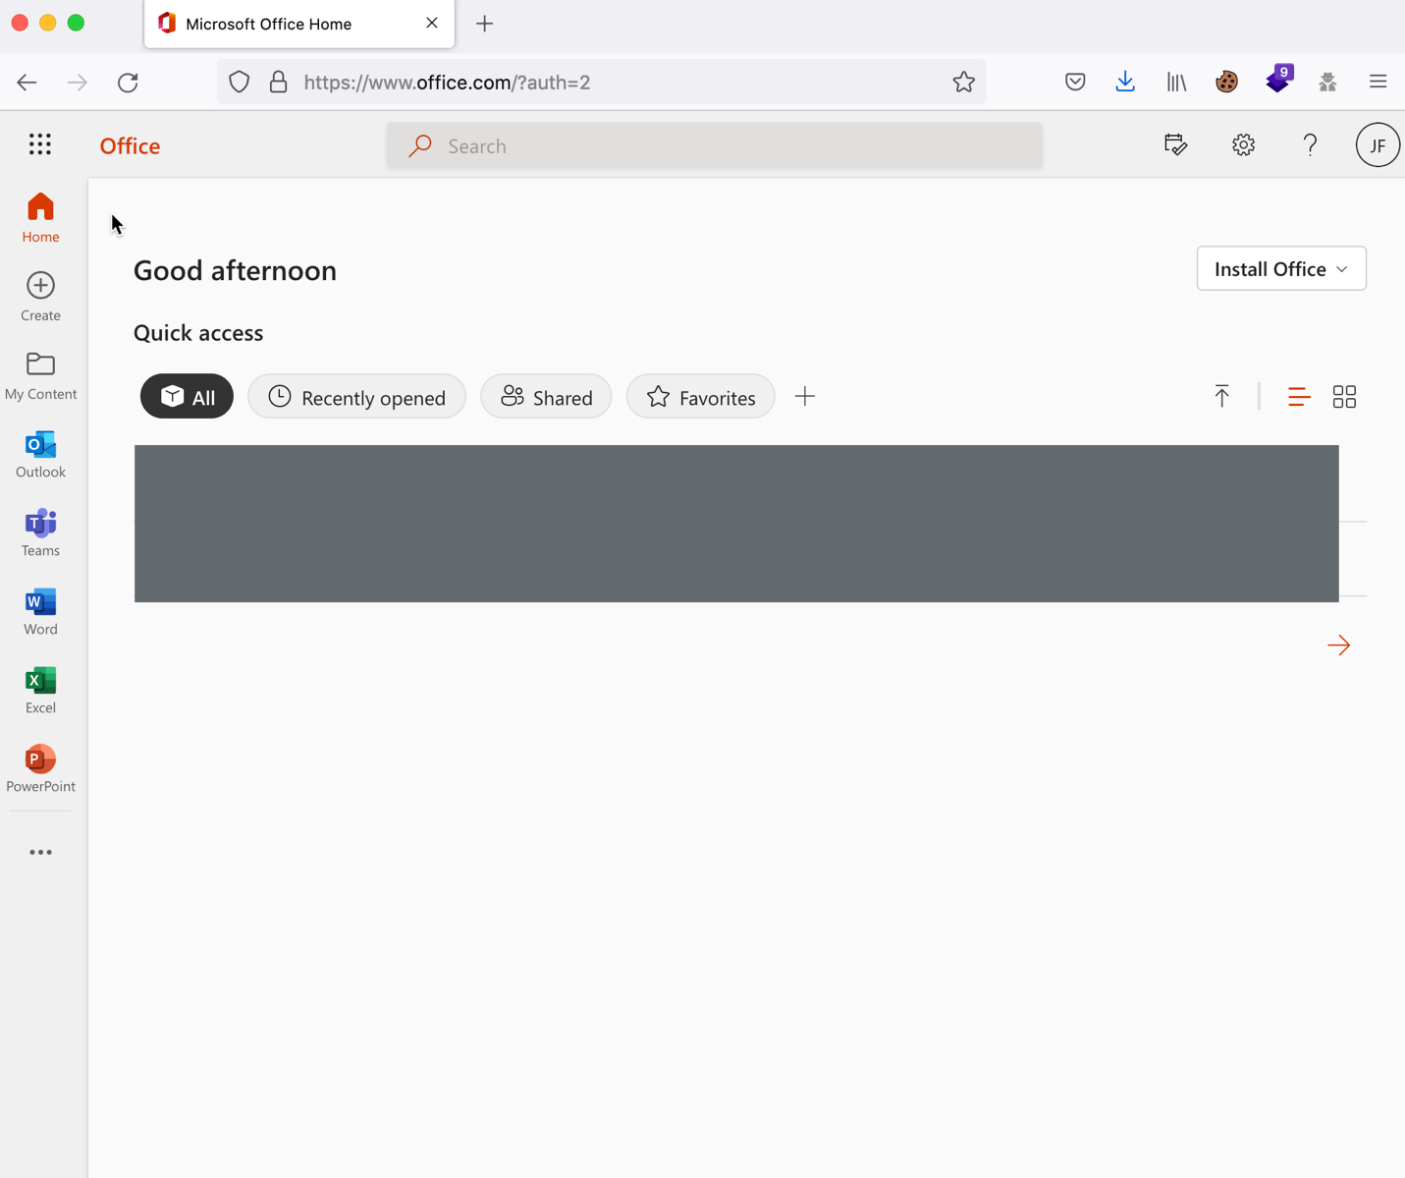Show more apps via ellipsis
Viewport: 1405px width, 1178px height.
tap(40, 852)
